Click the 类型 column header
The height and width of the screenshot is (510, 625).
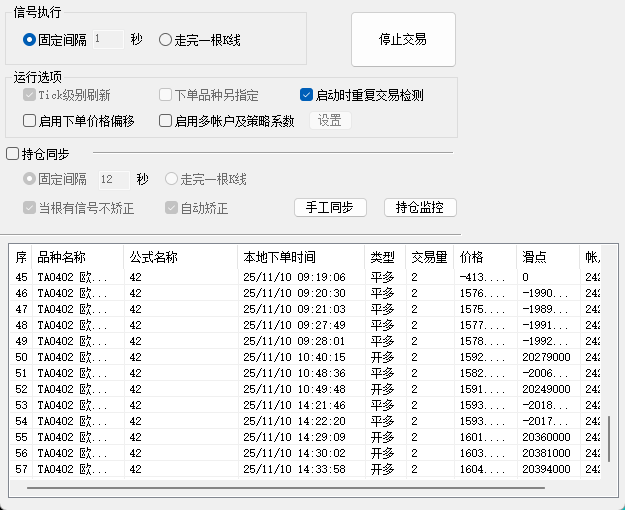point(382,257)
